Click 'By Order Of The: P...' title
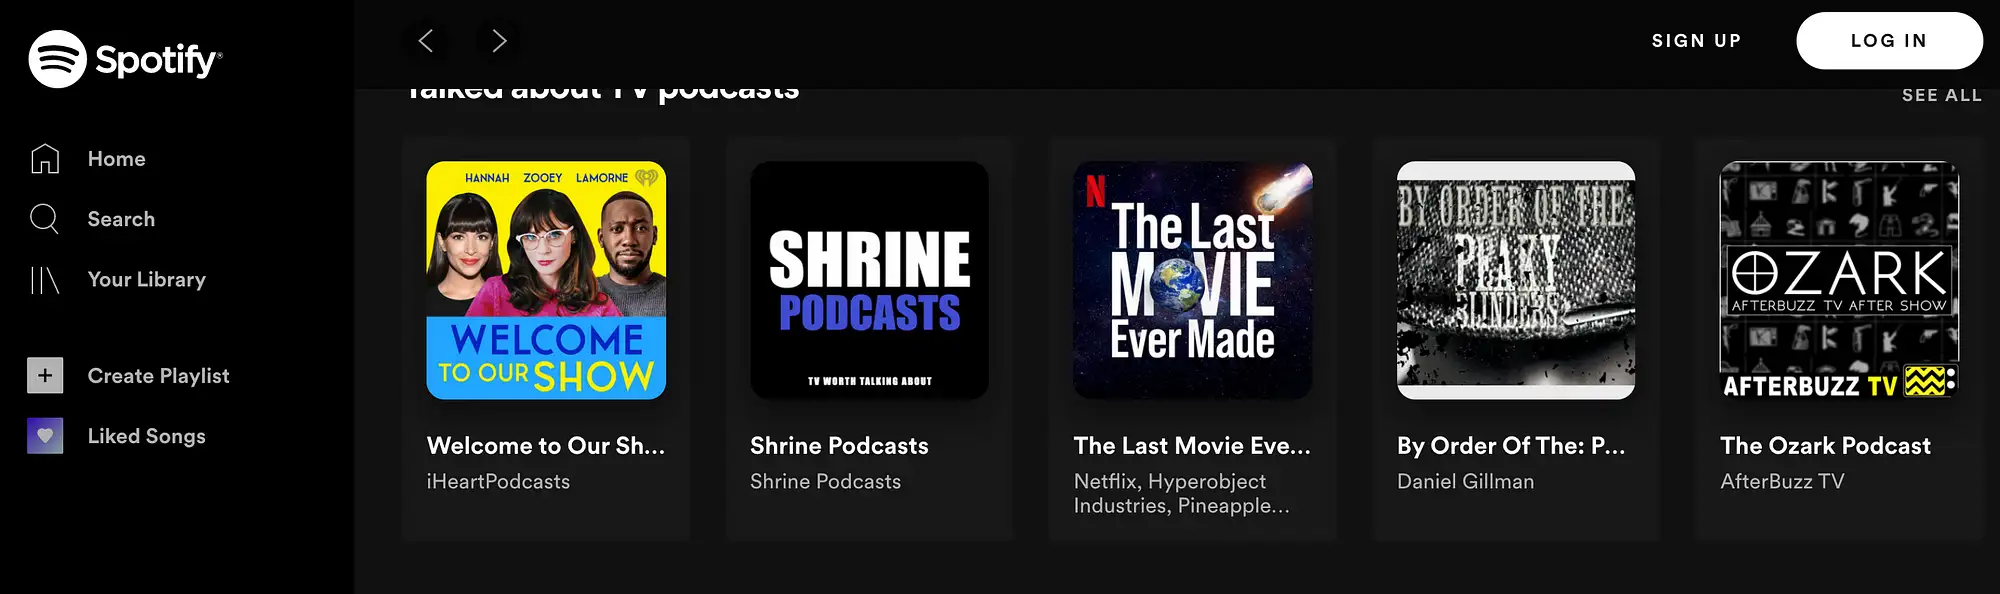The image size is (2000, 594). pyautogui.click(x=1511, y=446)
